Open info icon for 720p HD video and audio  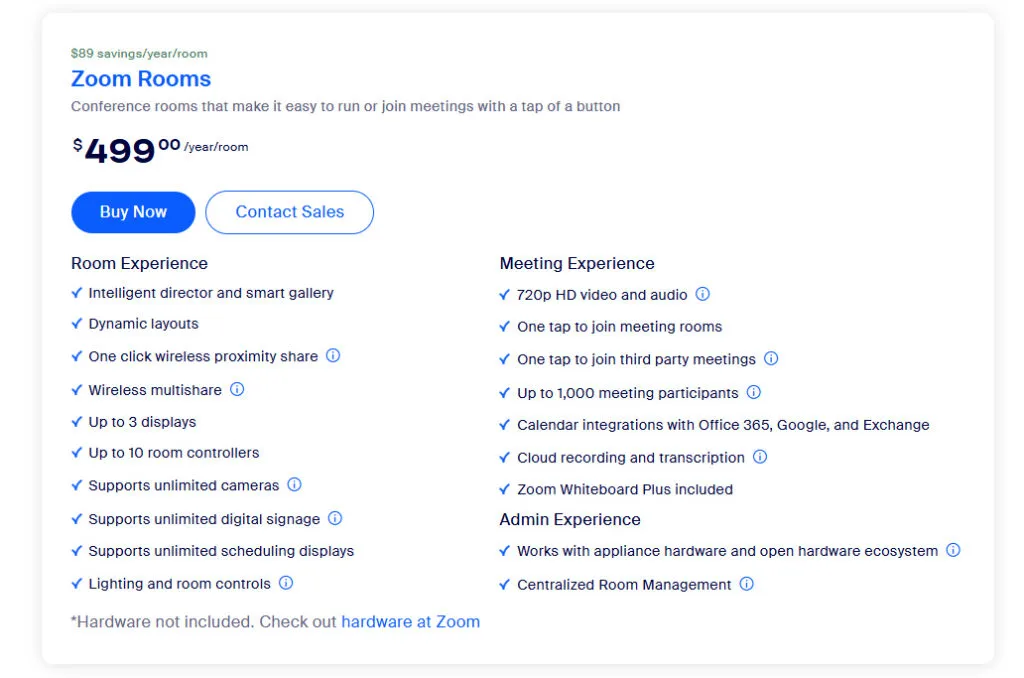702,294
